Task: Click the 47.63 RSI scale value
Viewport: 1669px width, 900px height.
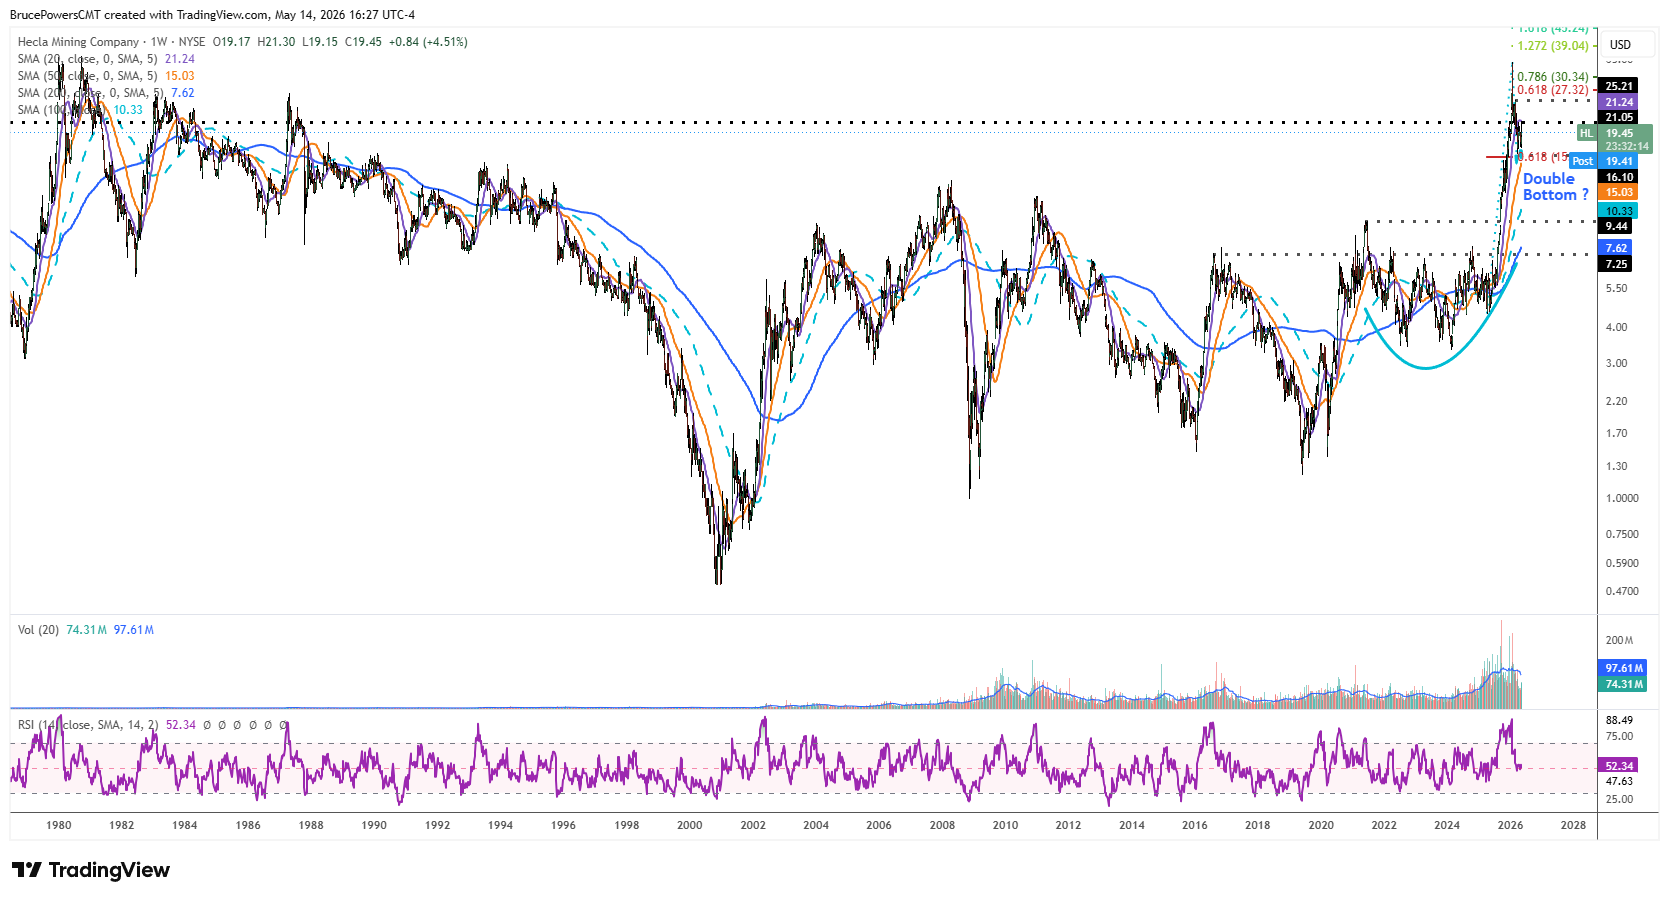Action: (x=1619, y=781)
